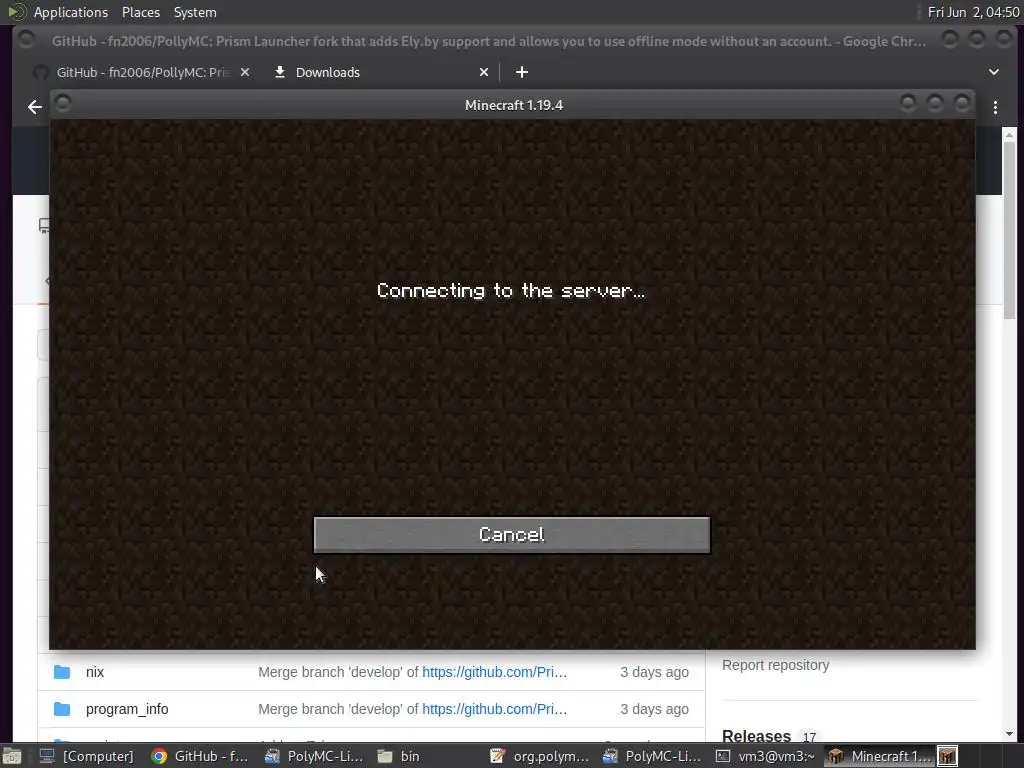The height and width of the screenshot is (768, 1024).
Task: Click the Minecraft 1.19.4 title bar
Action: 513,105
